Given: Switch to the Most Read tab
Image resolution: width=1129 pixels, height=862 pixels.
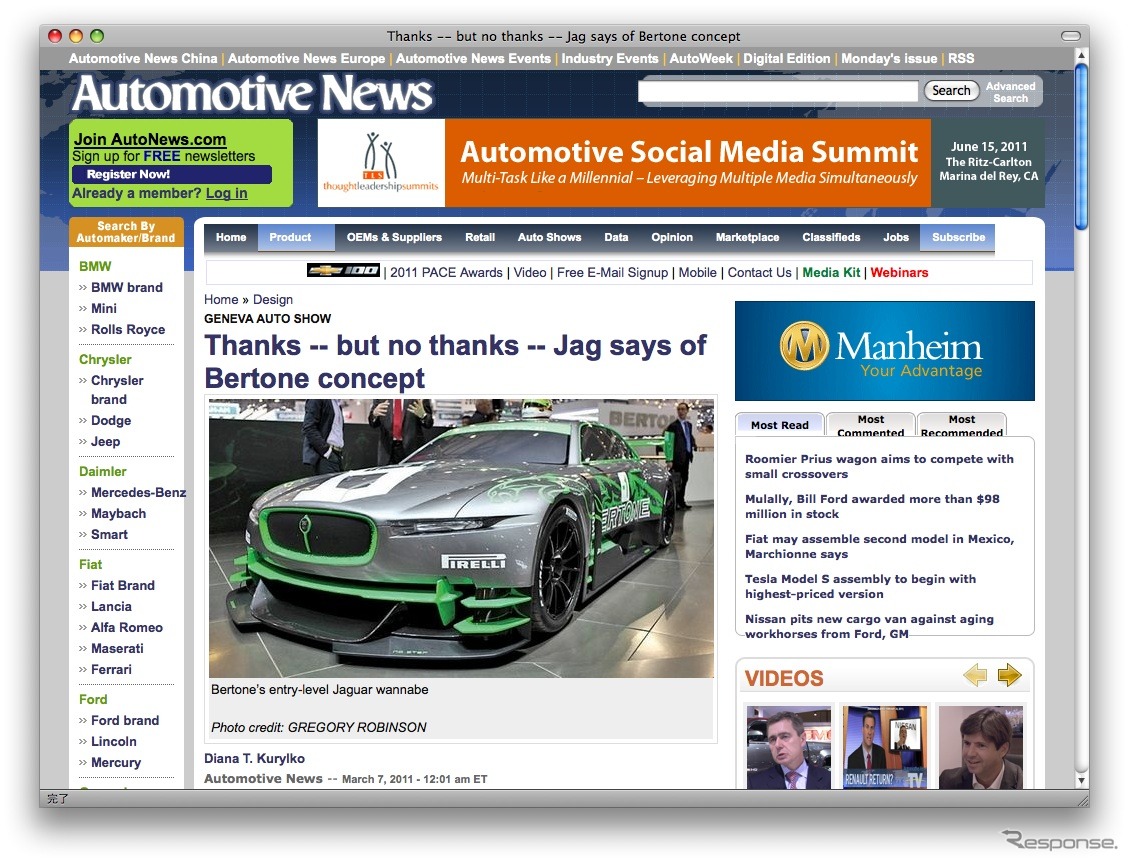Looking at the screenshot, I should point(780,425).
